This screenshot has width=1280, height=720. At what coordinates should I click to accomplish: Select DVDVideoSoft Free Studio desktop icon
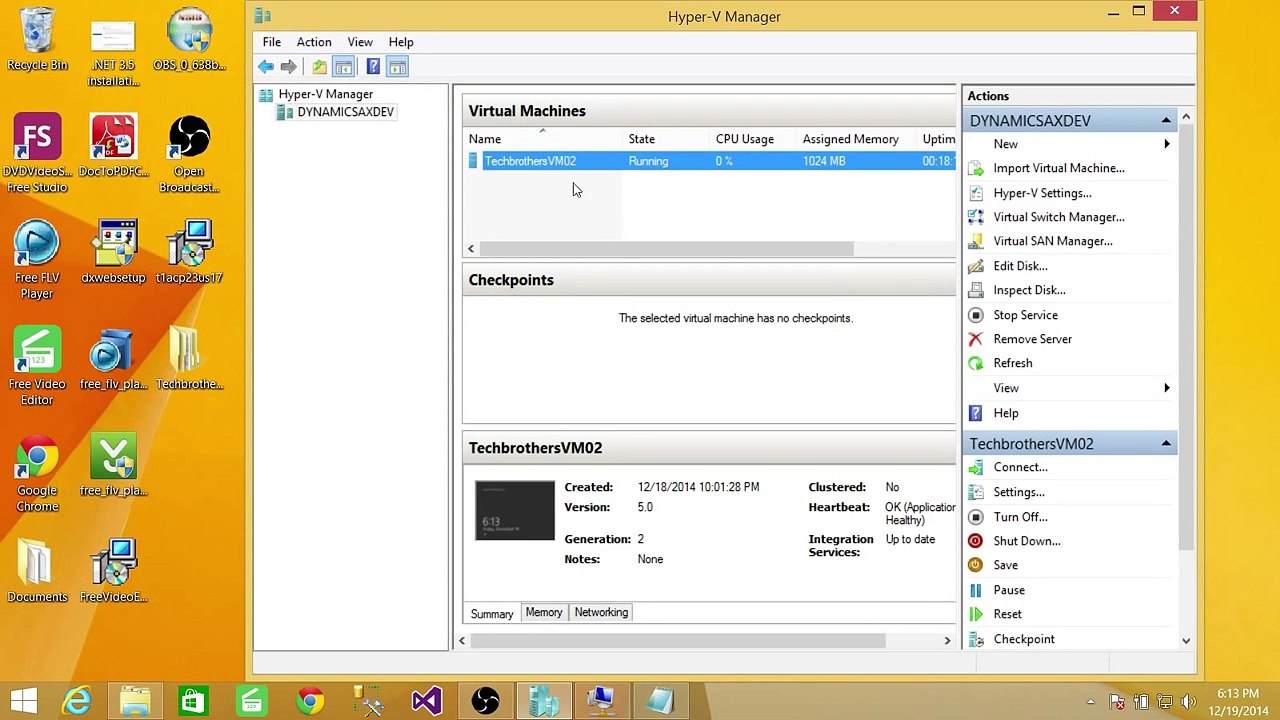coord(37,155)
